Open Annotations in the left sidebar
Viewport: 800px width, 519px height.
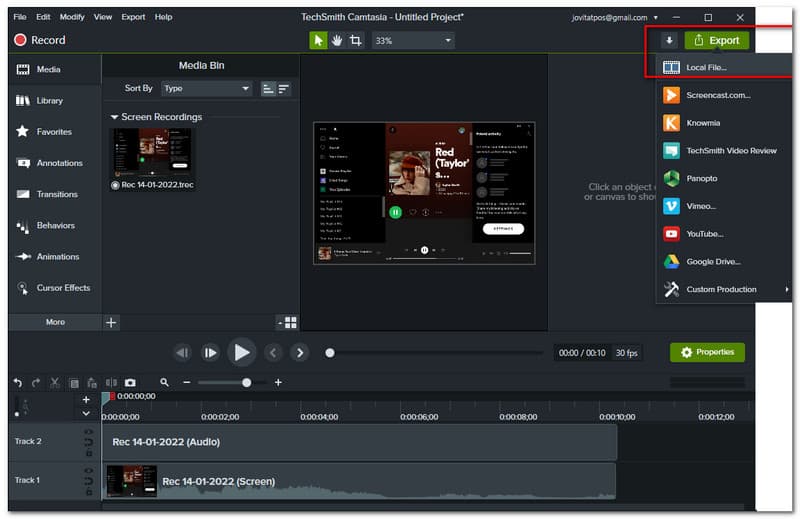[x=55, y=163]
